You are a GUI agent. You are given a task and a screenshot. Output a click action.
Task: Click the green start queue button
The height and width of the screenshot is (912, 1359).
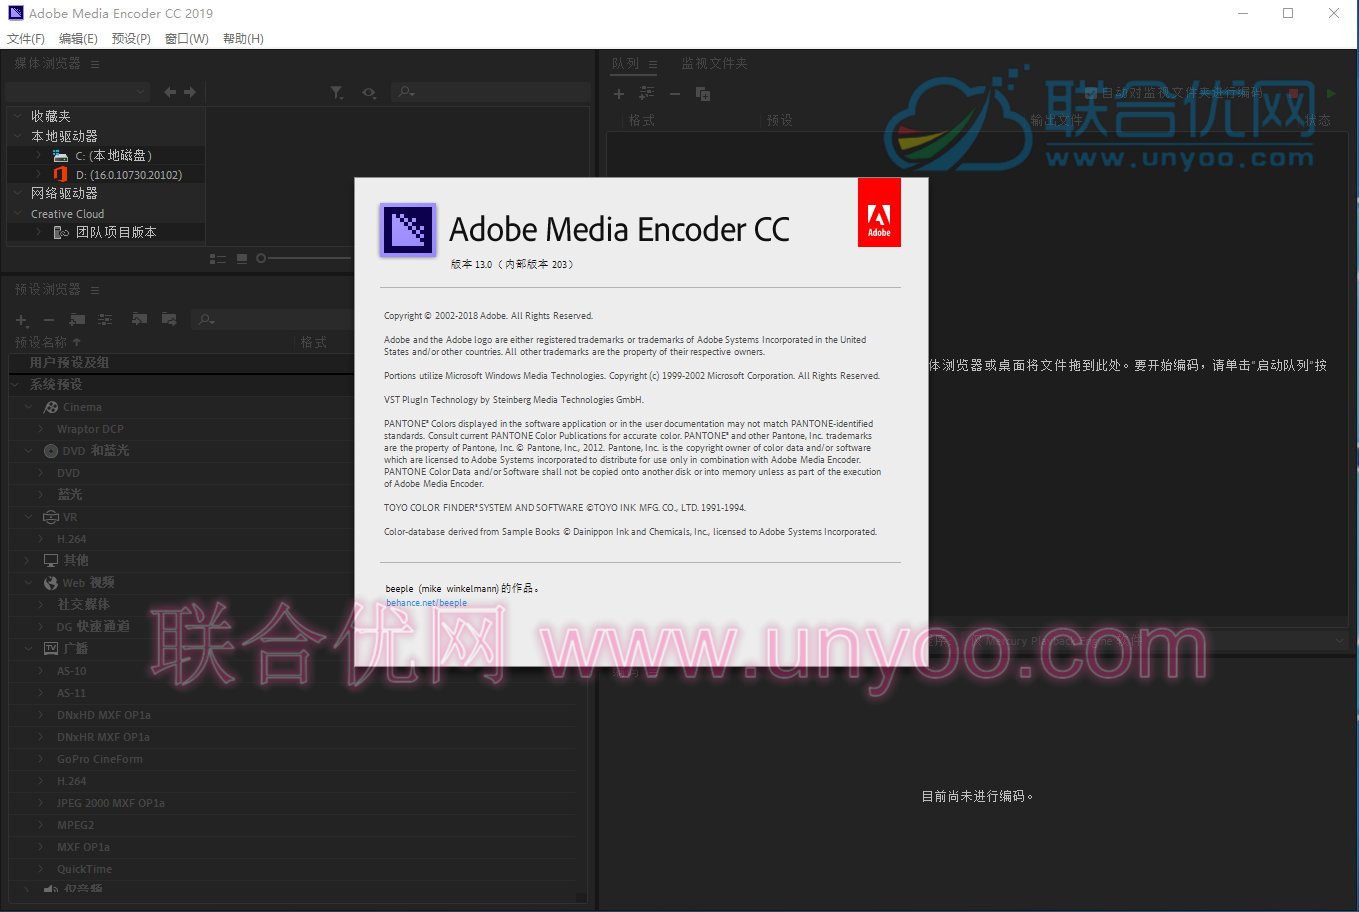click(x=1330, y=93)
